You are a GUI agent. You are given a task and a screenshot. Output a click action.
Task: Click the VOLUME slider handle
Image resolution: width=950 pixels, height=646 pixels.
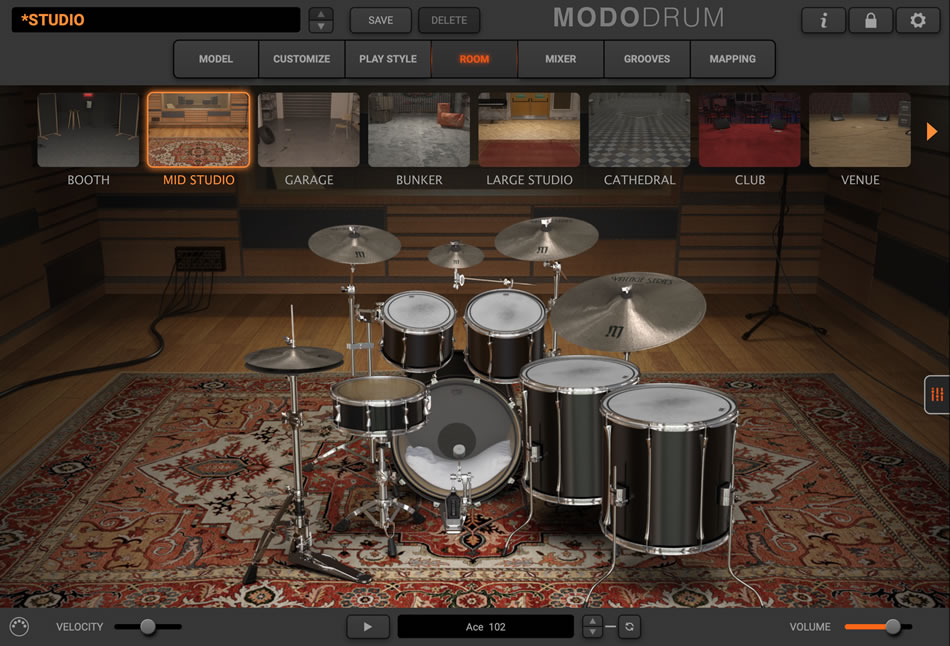tap(893, 627)
